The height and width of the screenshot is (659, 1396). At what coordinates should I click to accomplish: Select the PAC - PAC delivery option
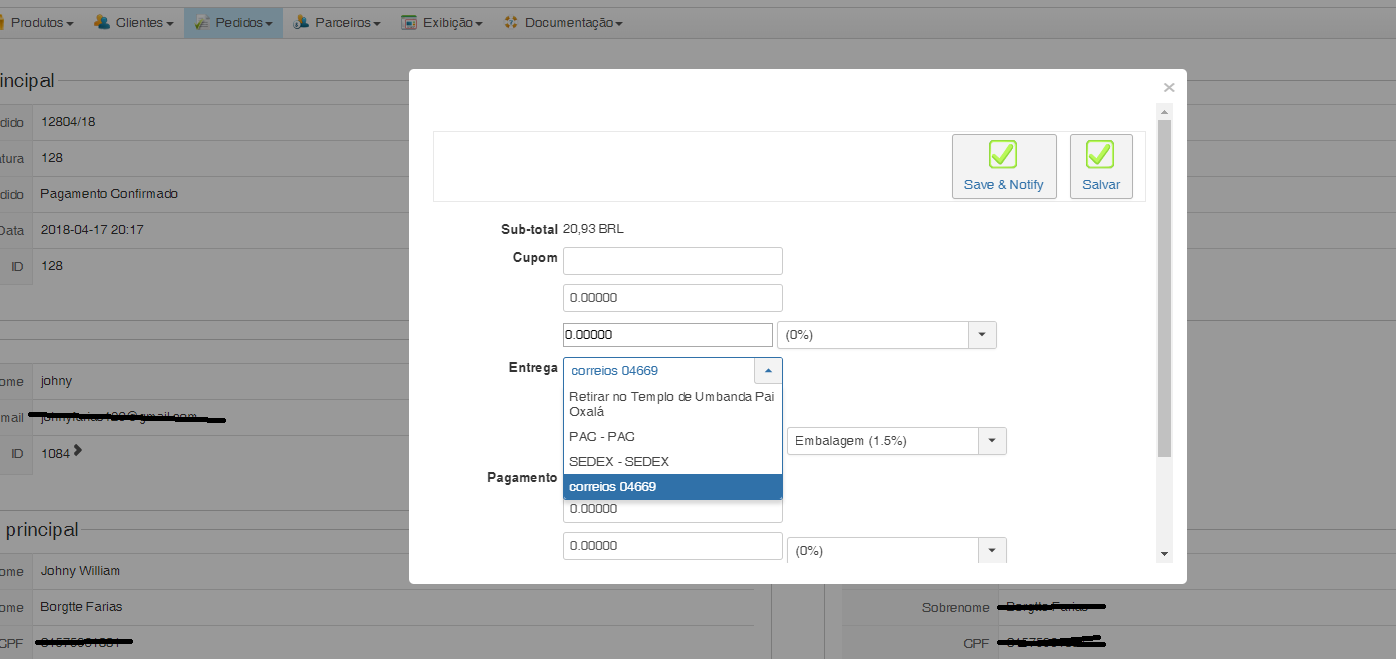point(672,436)
